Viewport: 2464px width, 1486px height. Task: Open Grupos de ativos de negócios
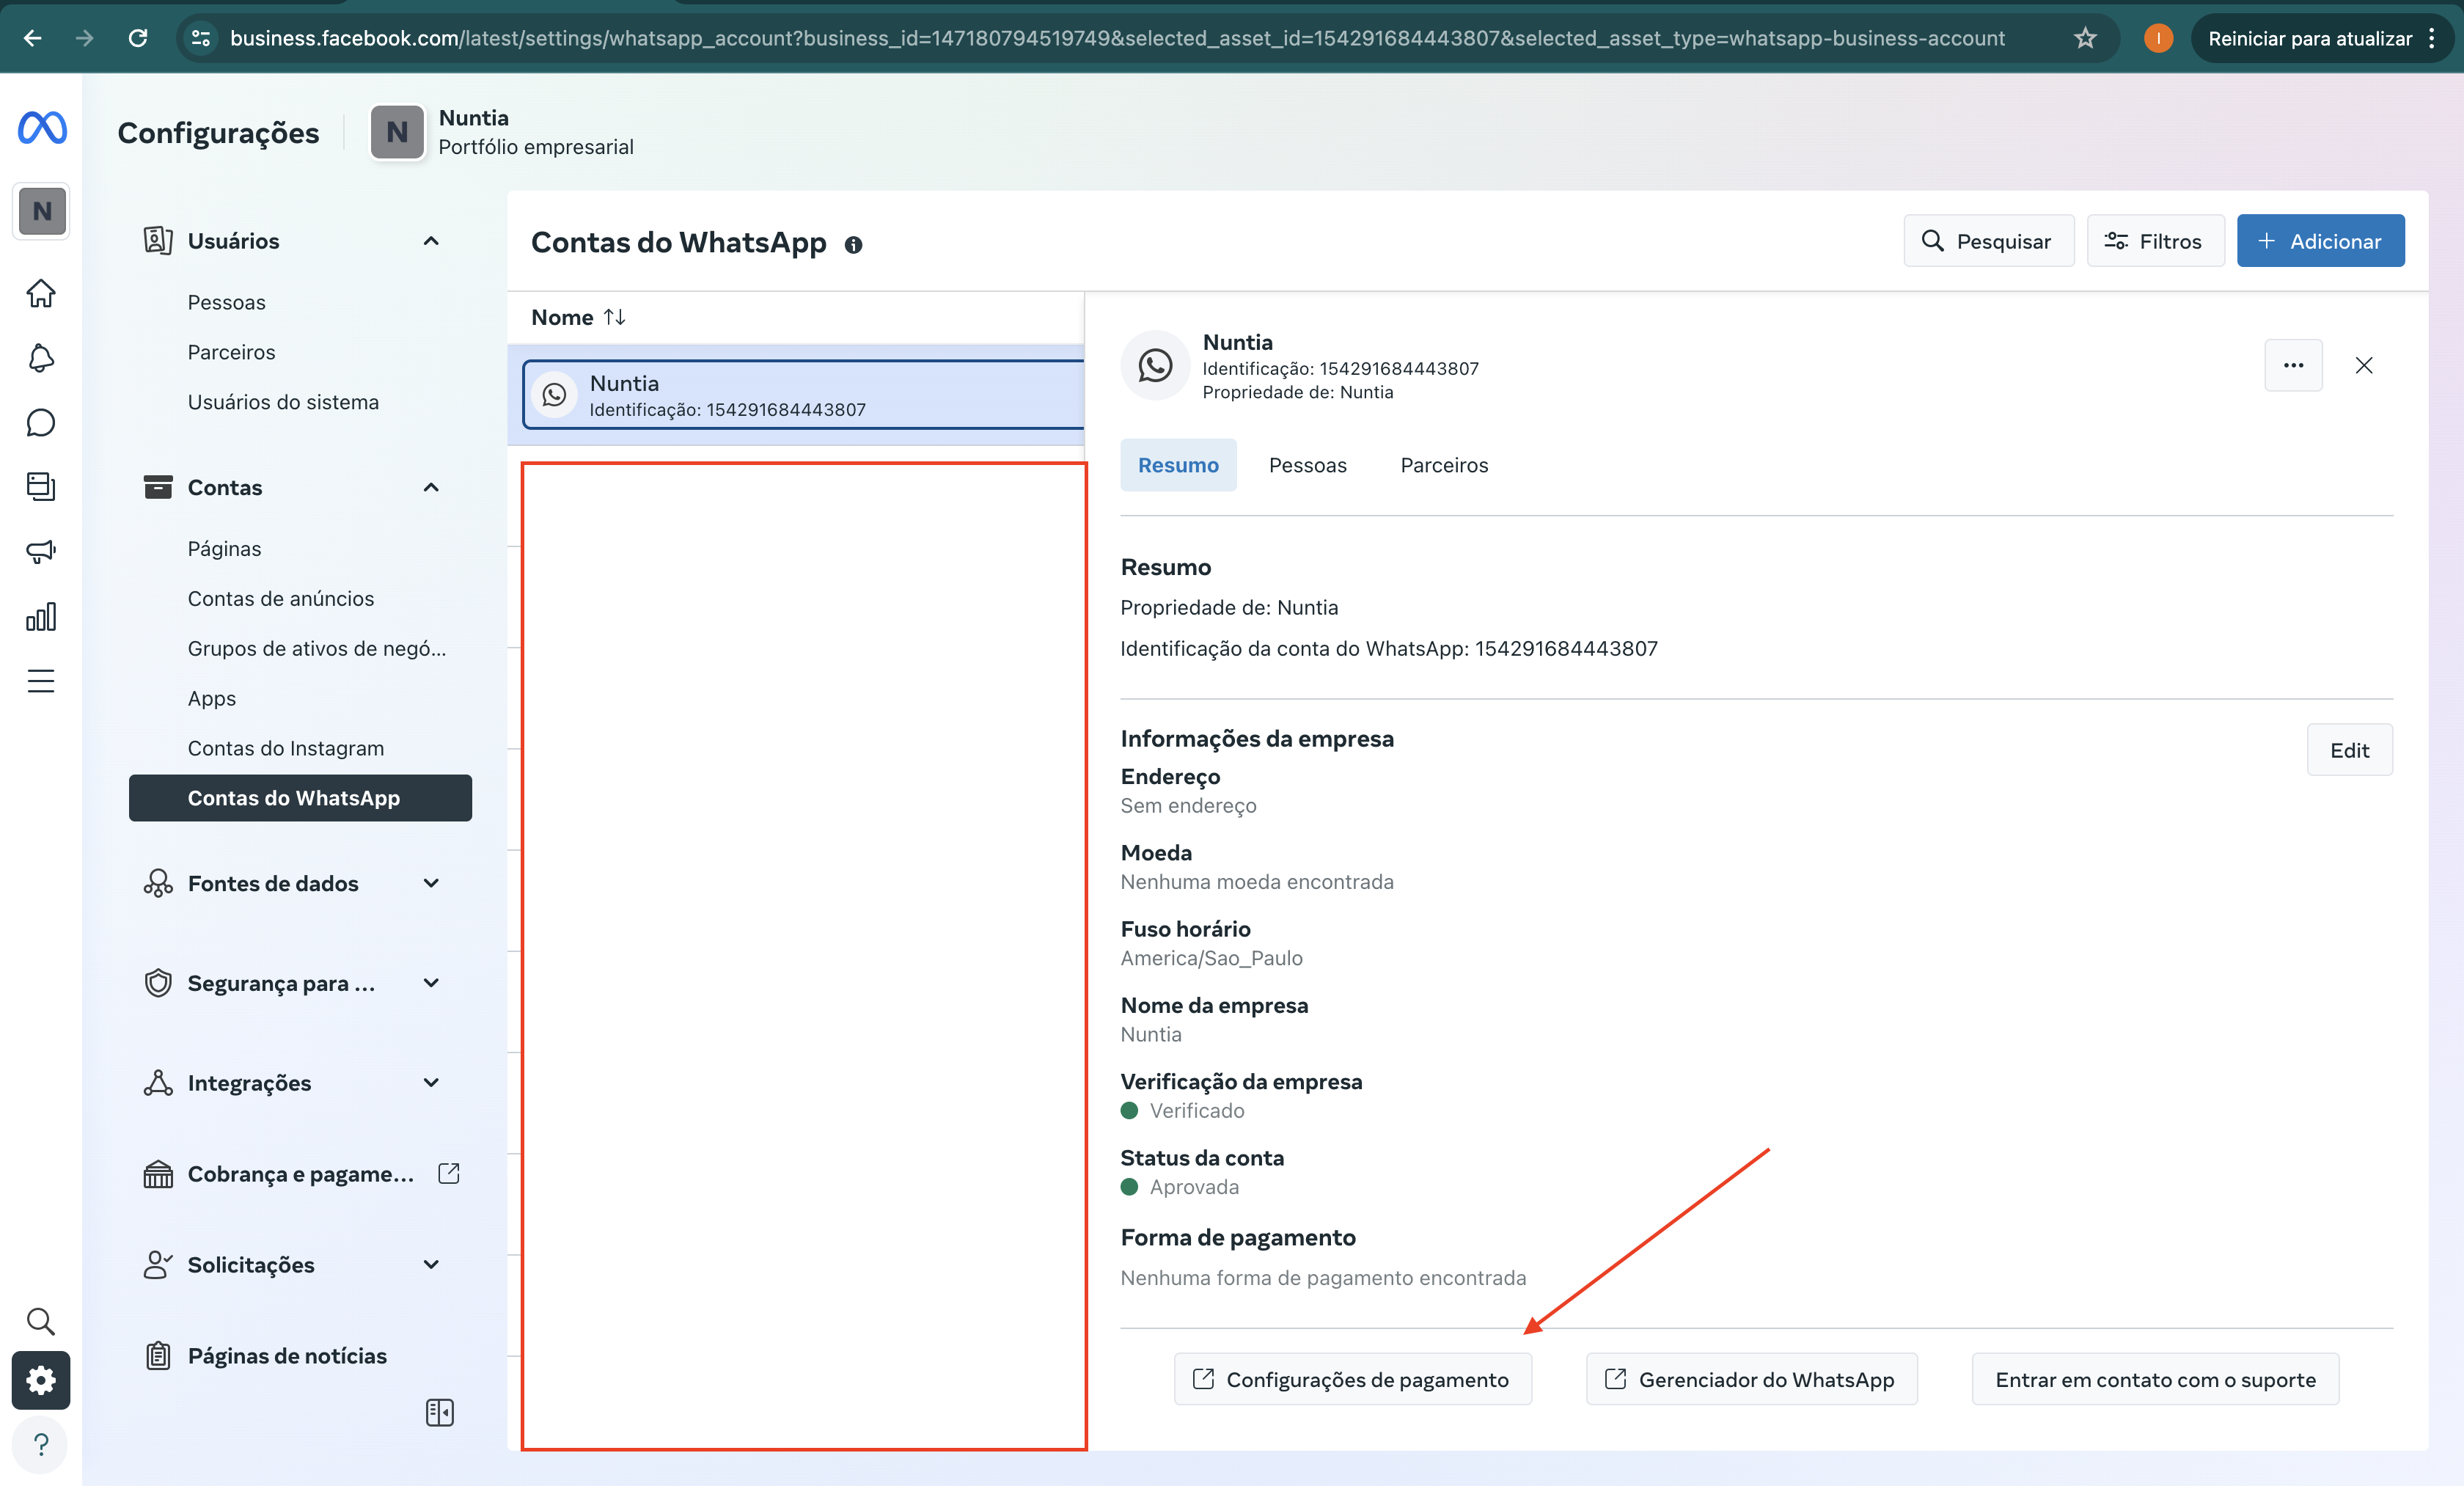pyautogui.click(x=317, y=648)
